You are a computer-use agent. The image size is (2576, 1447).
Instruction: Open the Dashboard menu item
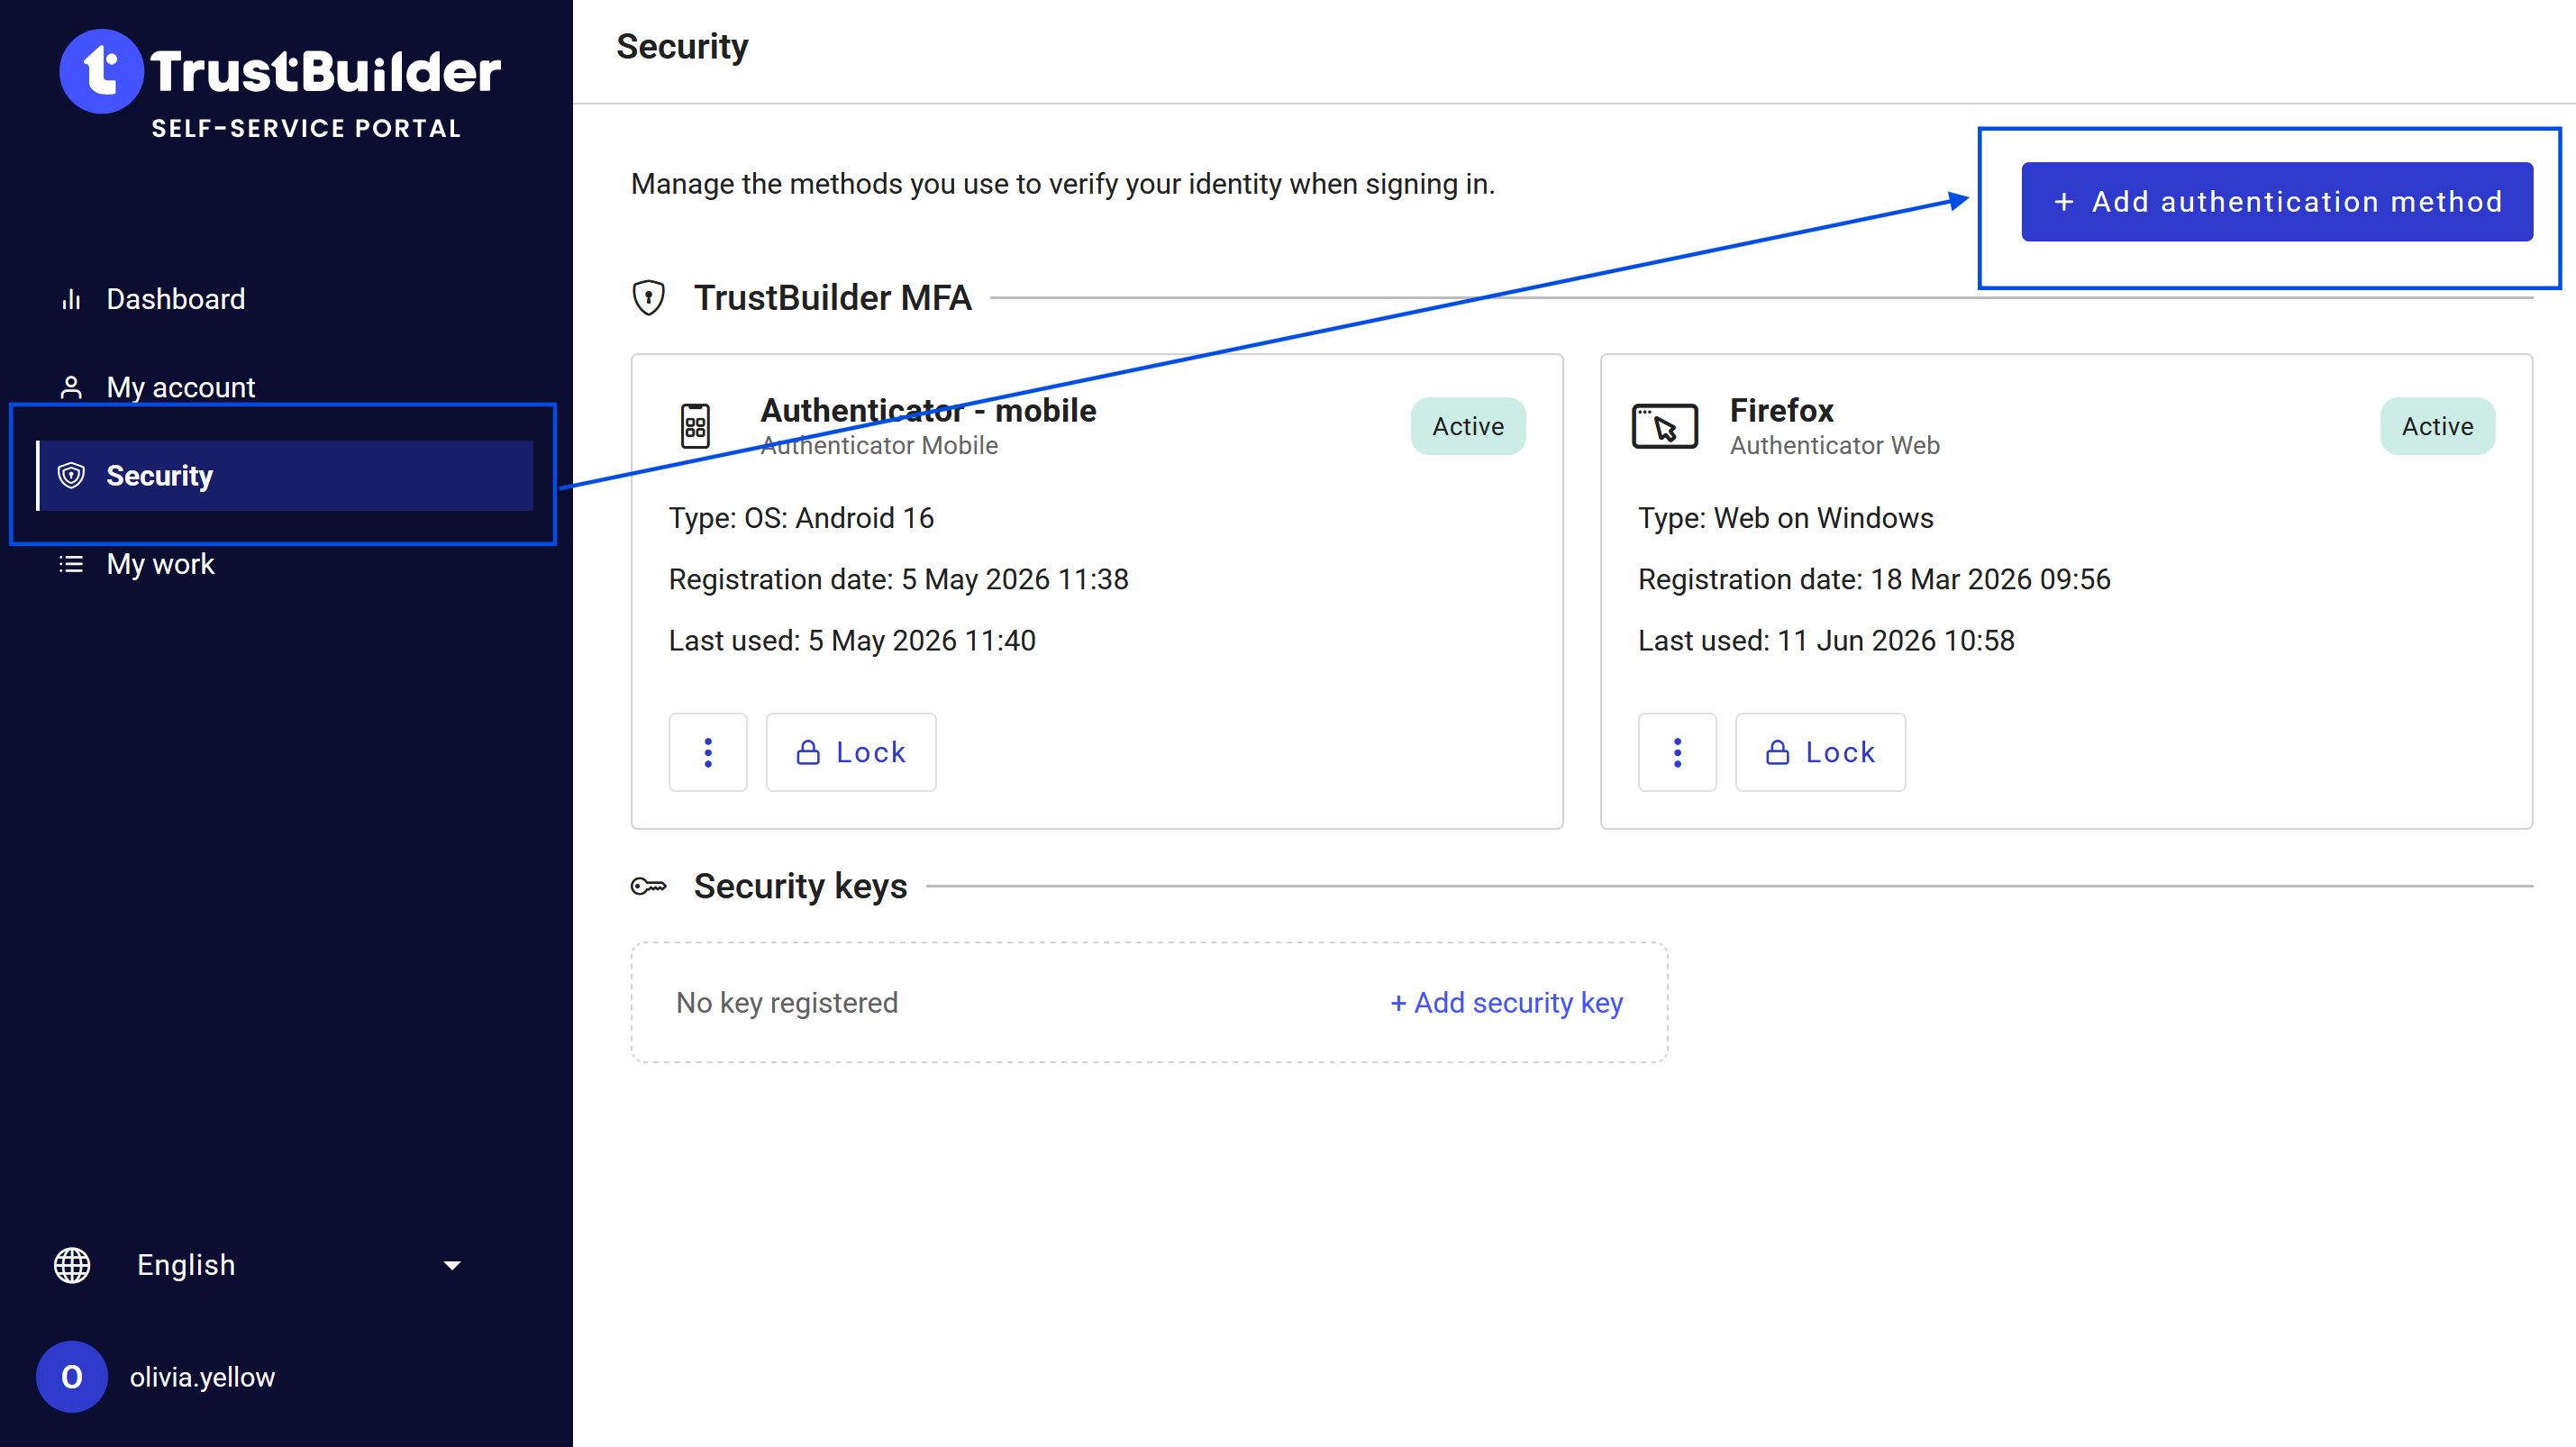click(285, 299)
